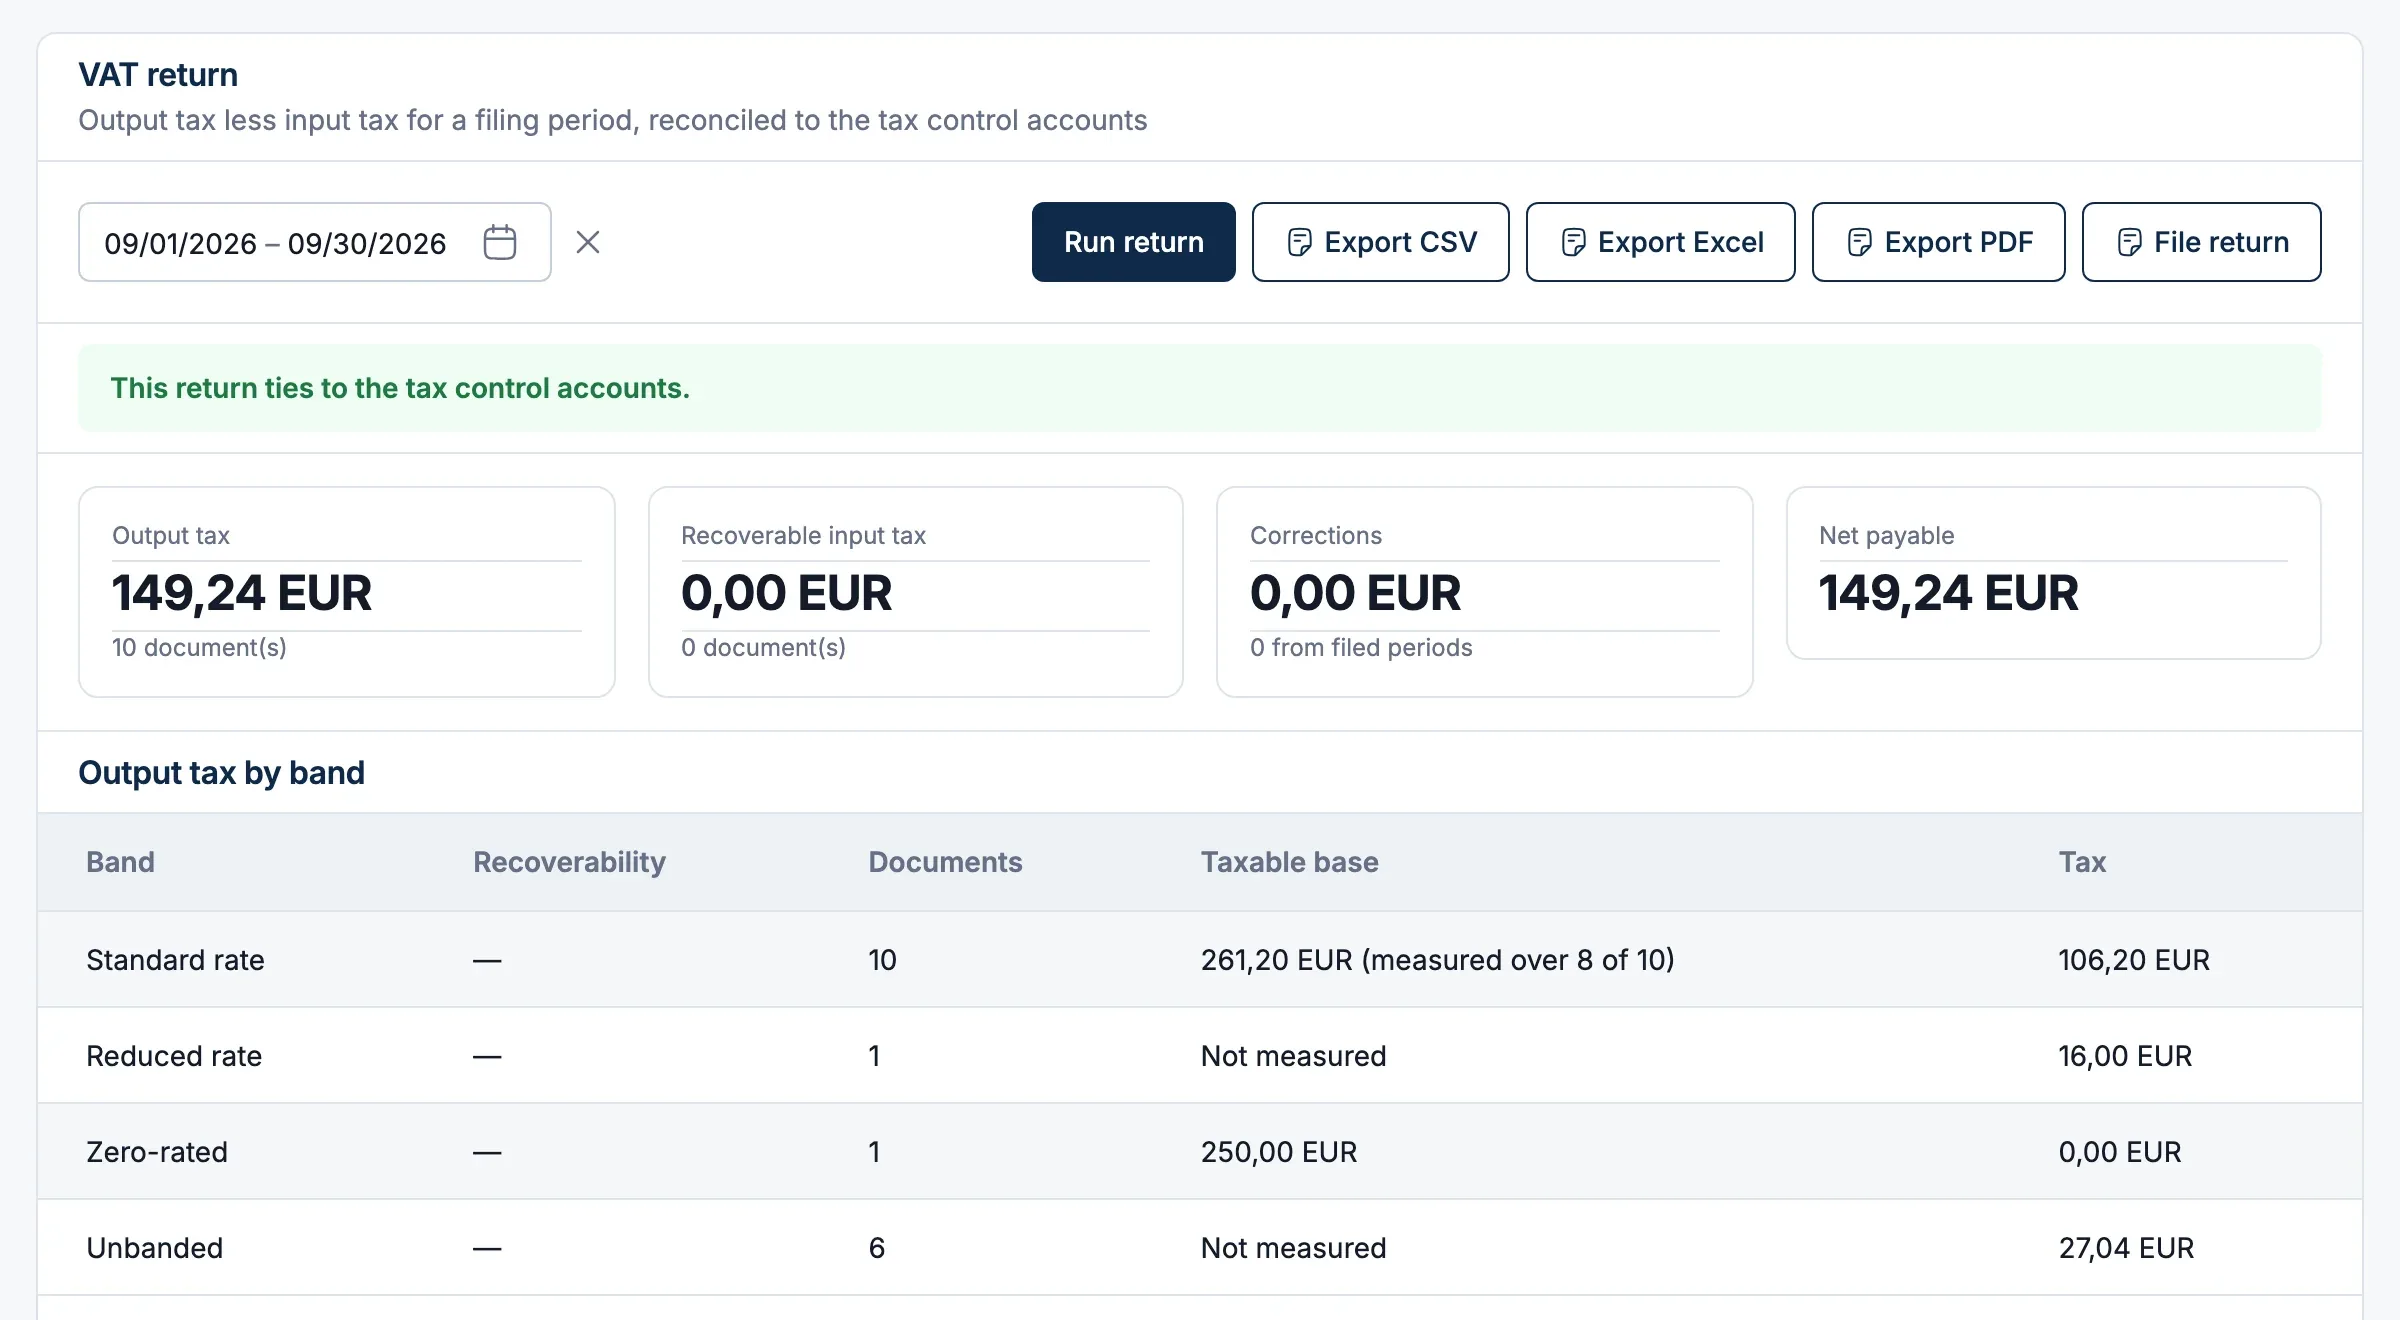
Task: Click the Documents column header
Action: pyautogui.click(x=945, y=862)
